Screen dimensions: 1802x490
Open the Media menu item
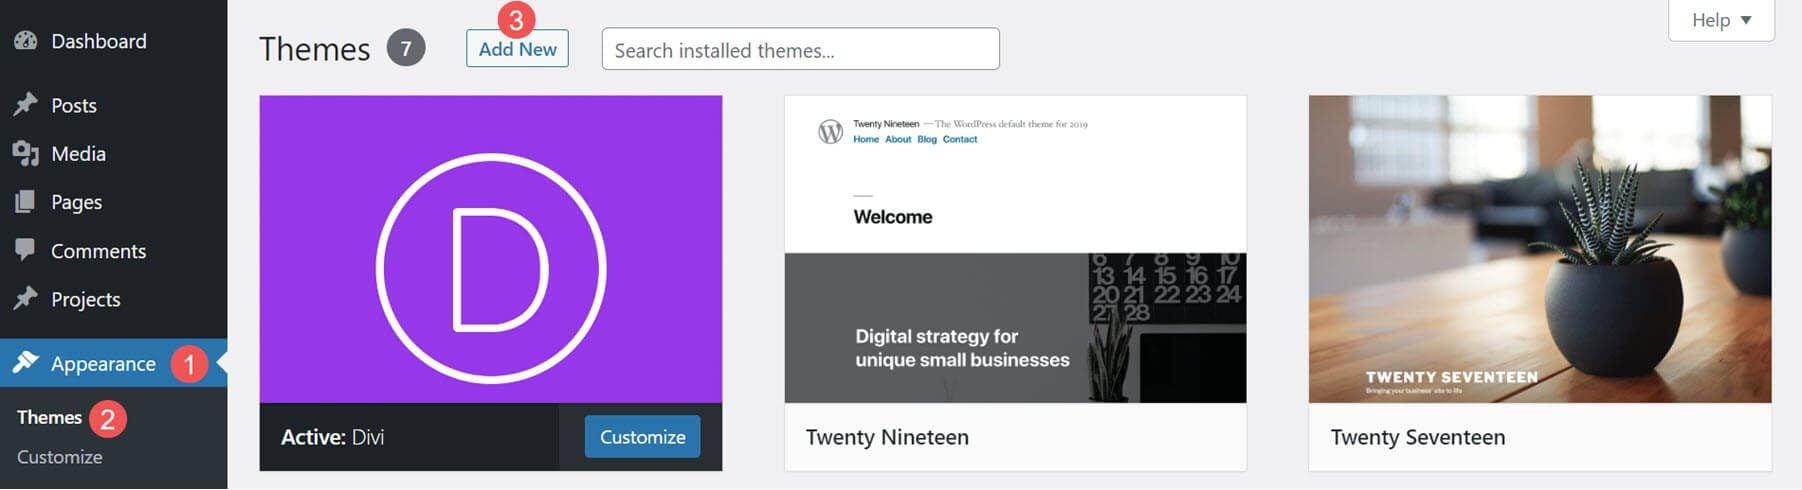click(x=78, y=153)
